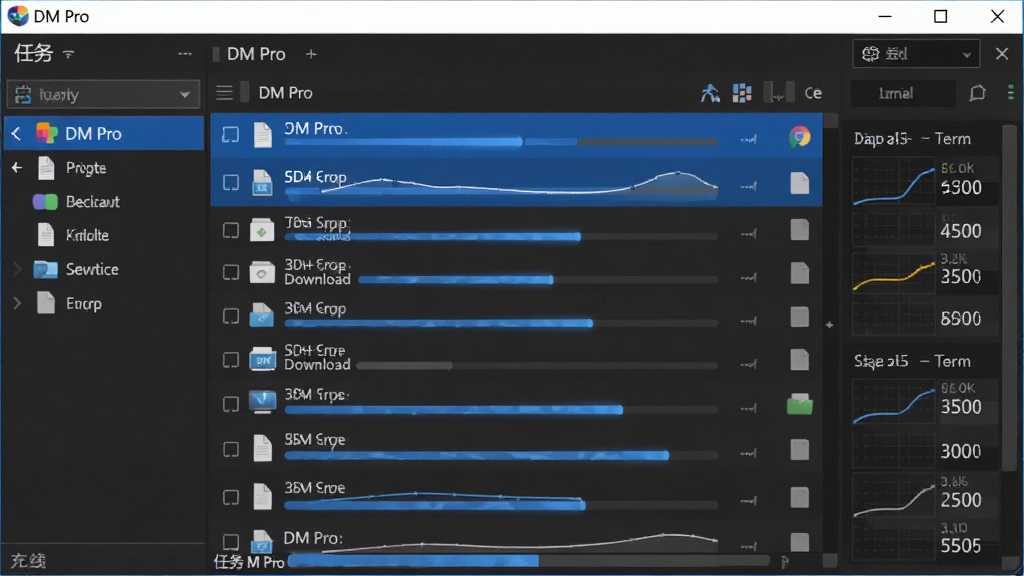Open the hamburger menu beside DM Pro

[224, 93]
